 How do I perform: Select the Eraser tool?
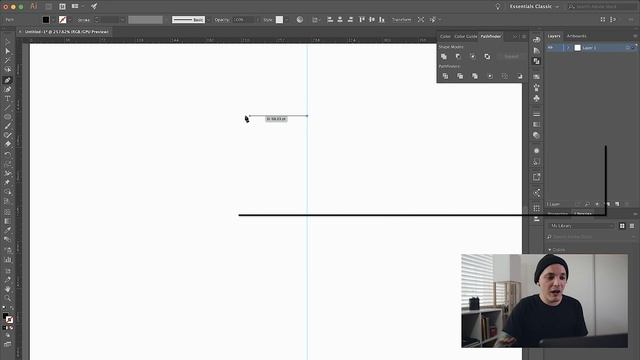(x=7, y=144)
